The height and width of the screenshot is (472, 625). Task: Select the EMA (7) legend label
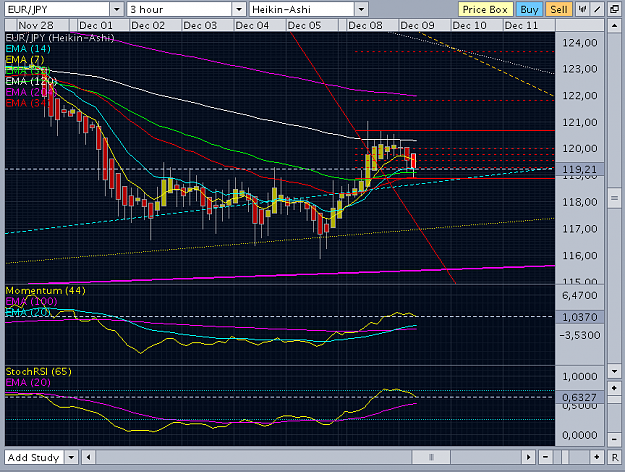click(x=25, y=60)
